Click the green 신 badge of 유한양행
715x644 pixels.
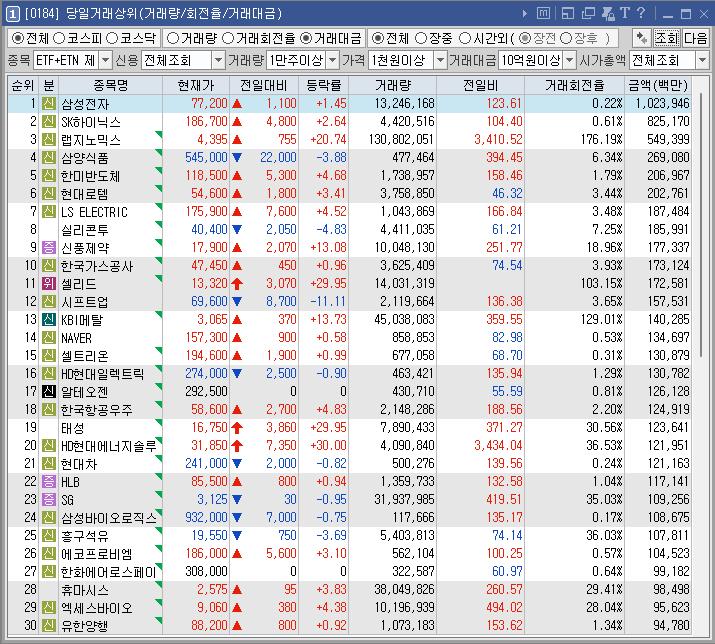pos(49,626)
